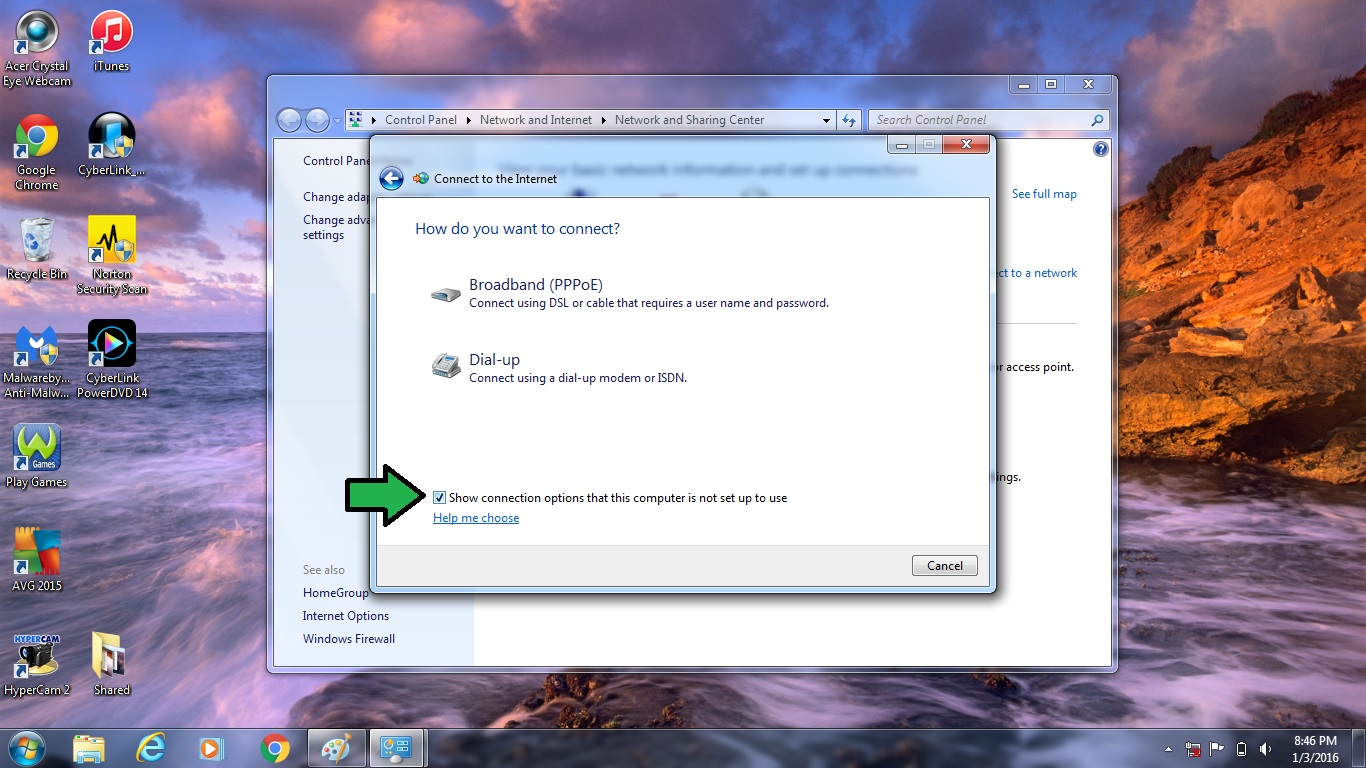
Task: Click the Malwarebytes Anti-Malware desktop icon
Action: click(37, 360)
